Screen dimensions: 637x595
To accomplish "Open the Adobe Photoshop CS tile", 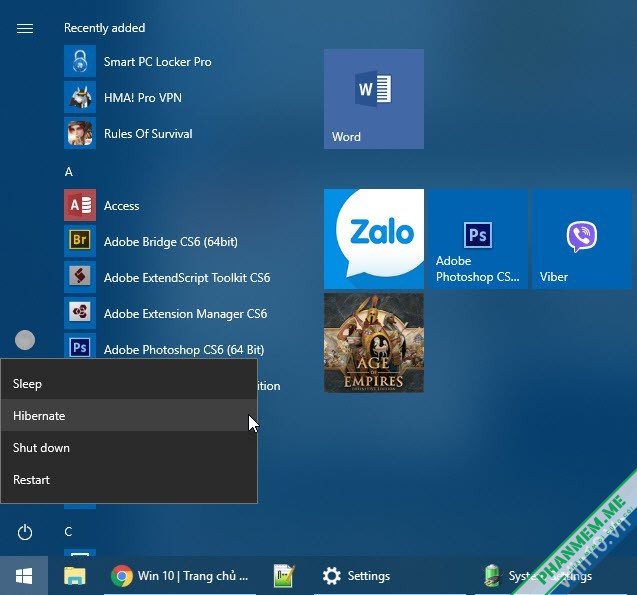I will (478, 239).
